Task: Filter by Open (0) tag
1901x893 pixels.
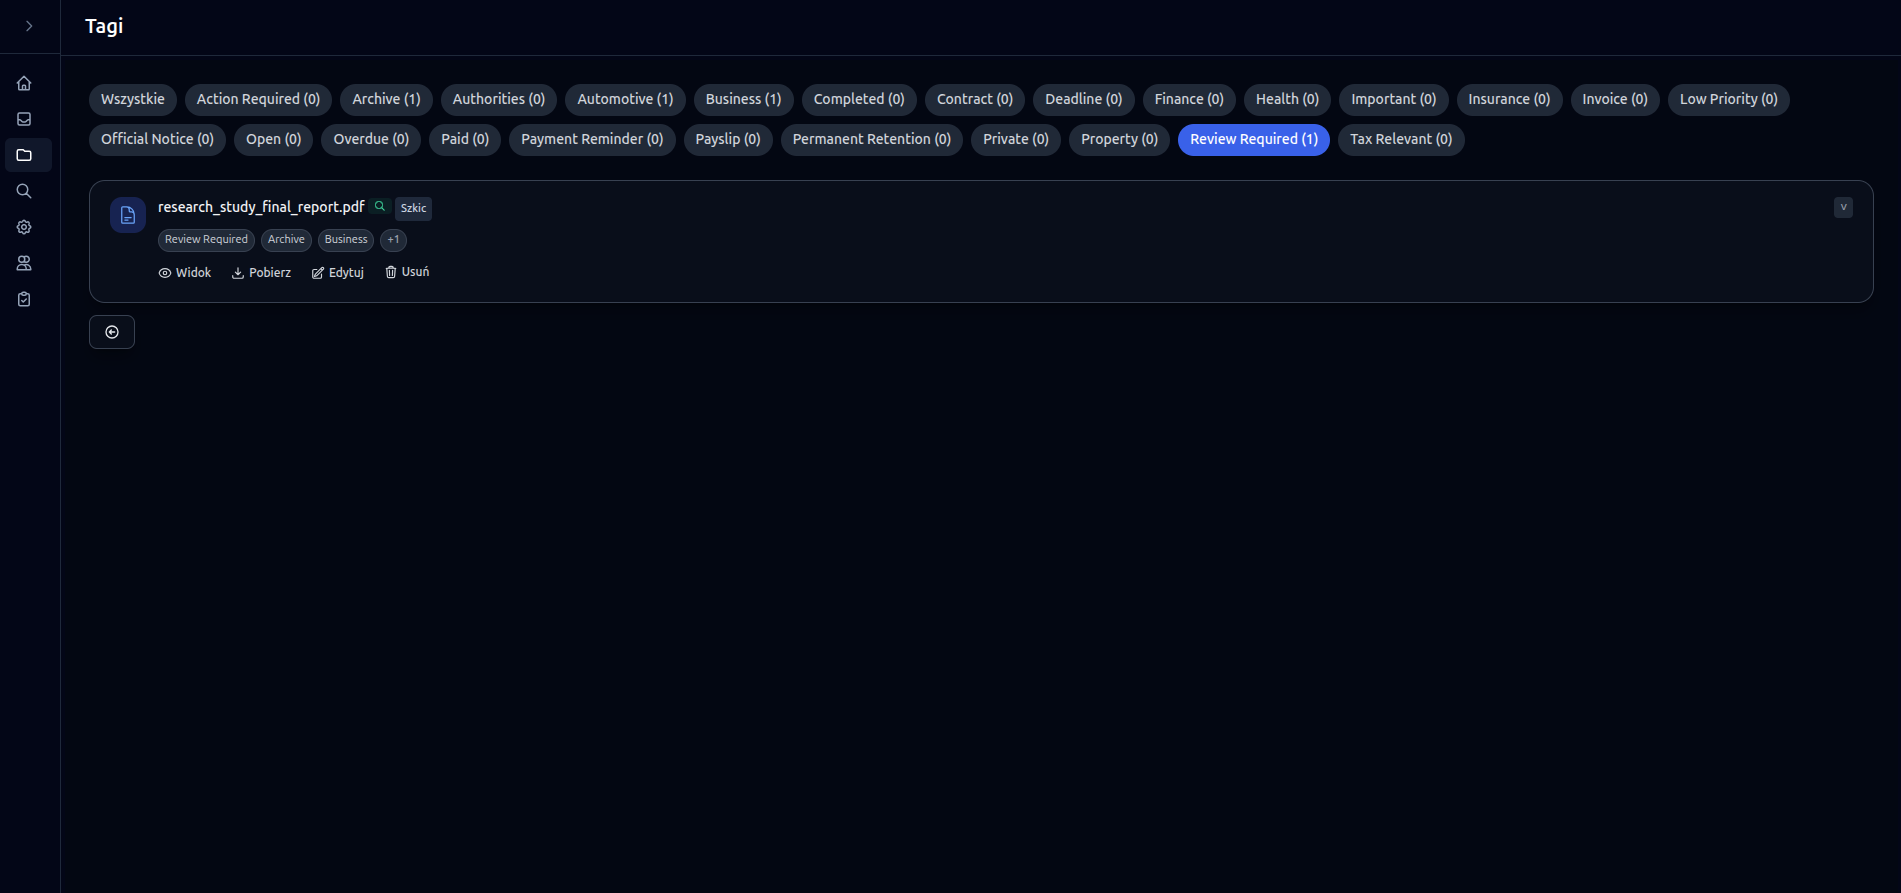Action: [x=274, y=139]
